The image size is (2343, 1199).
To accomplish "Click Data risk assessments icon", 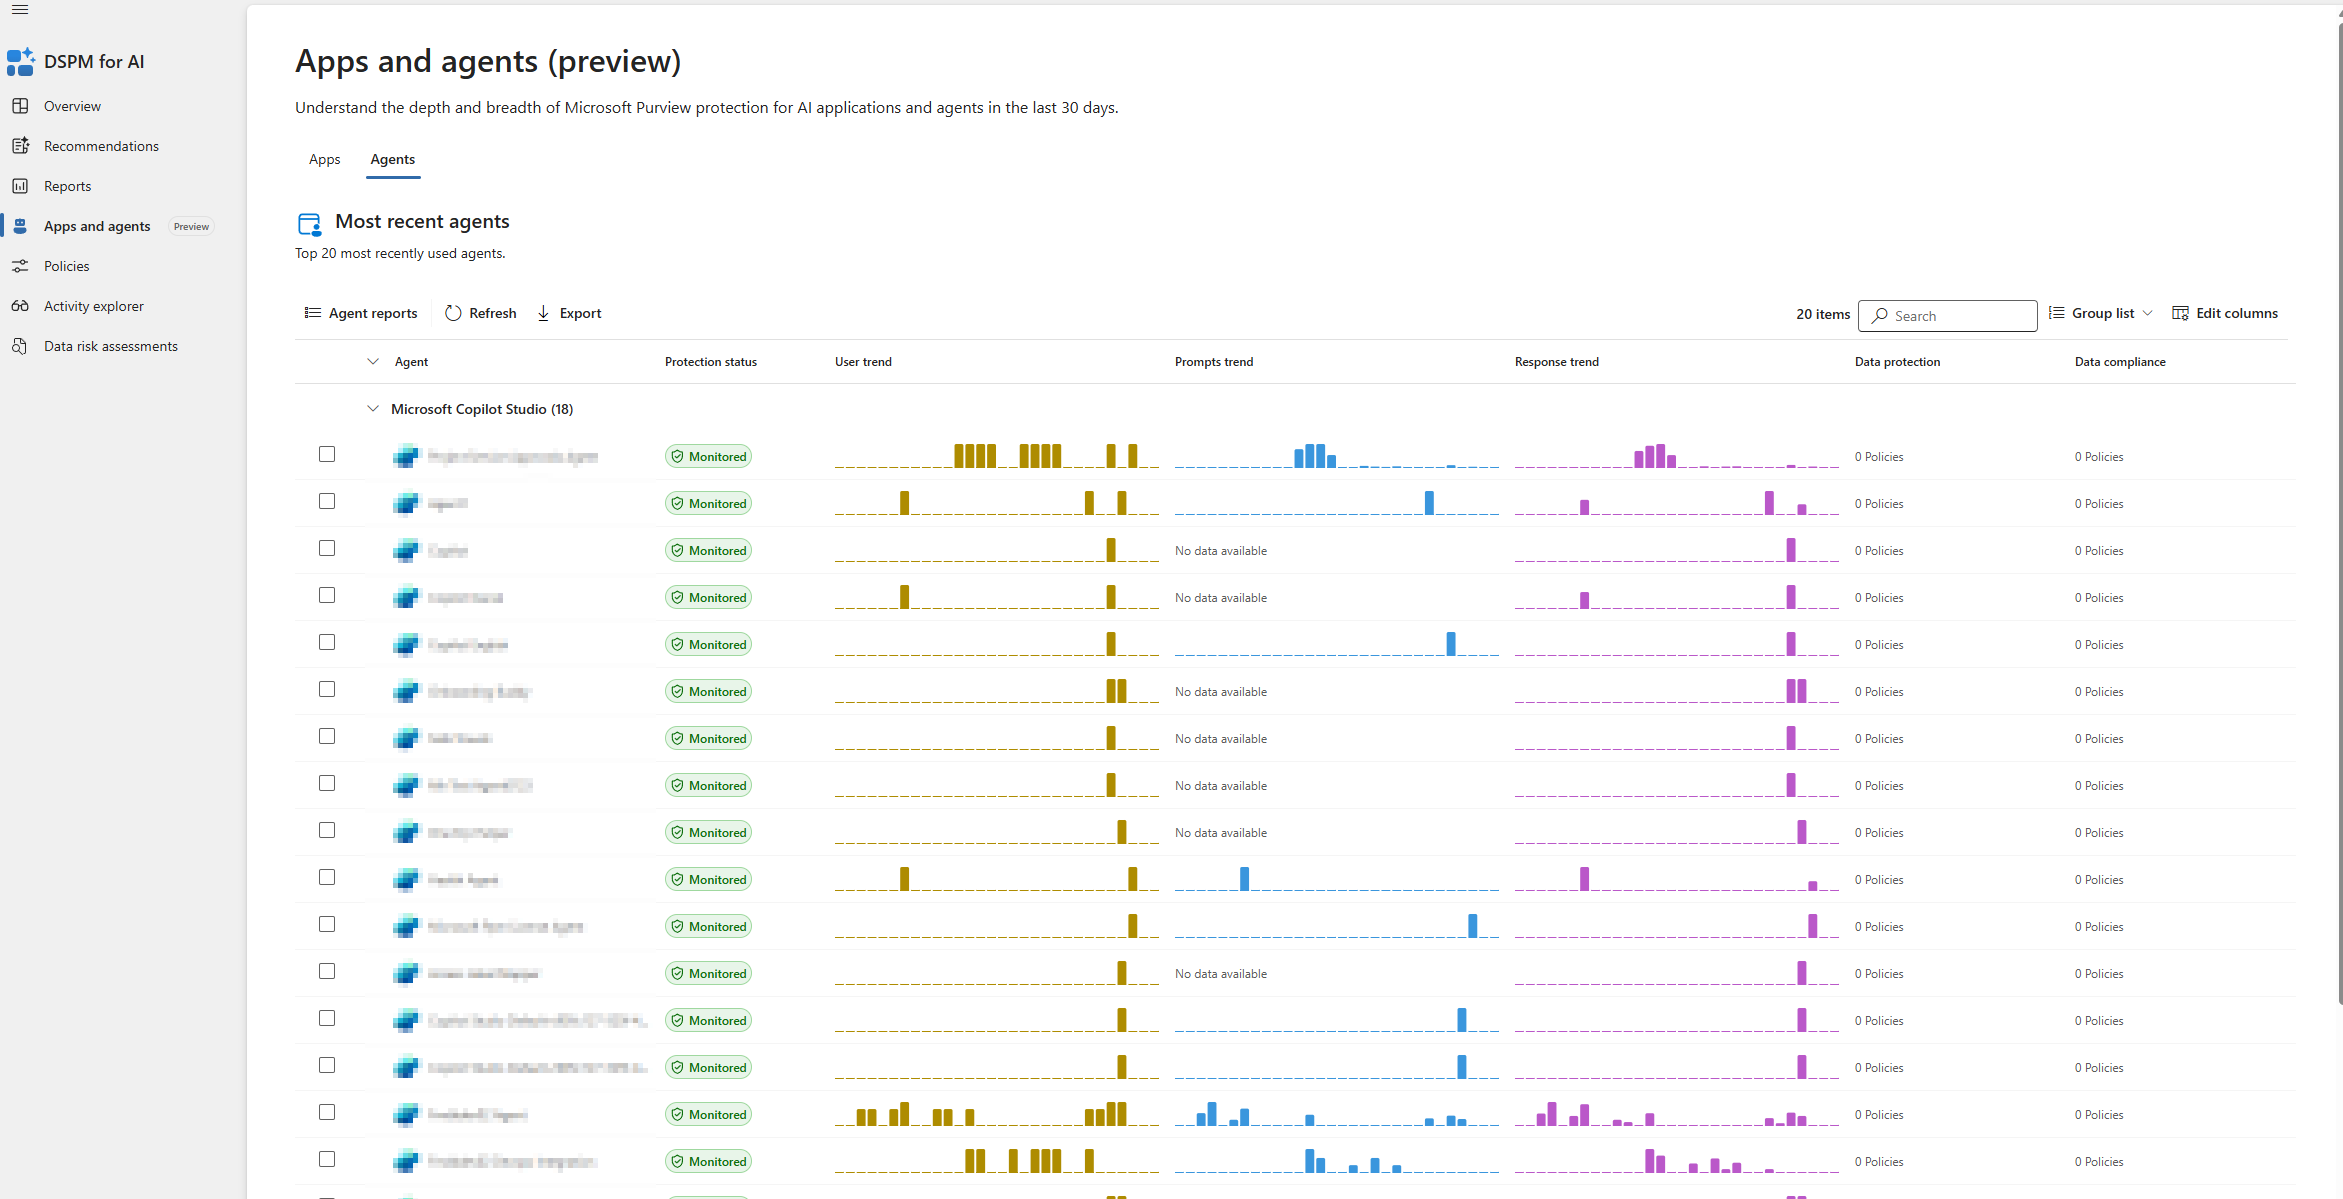I will tap(20, 346).
